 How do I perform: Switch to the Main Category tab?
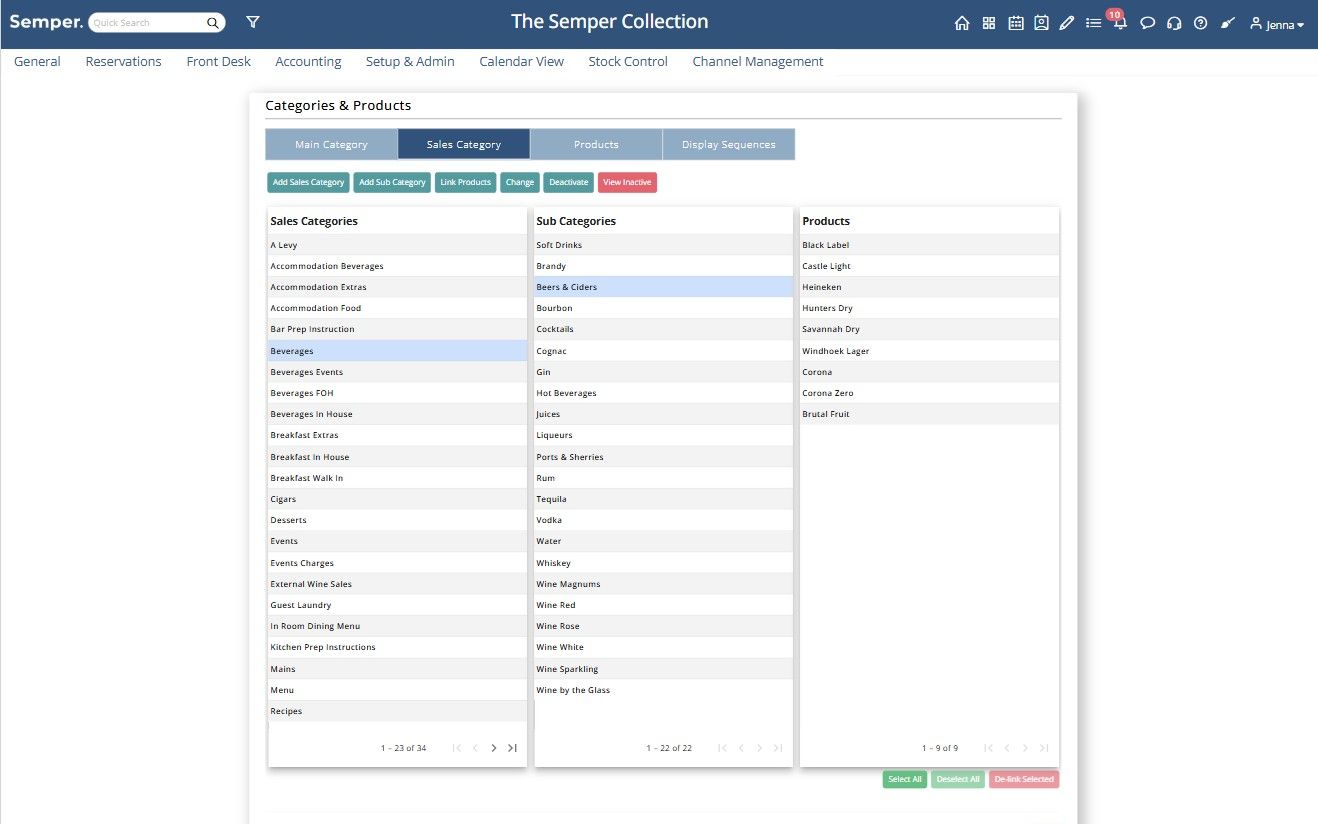pos(331,144)
